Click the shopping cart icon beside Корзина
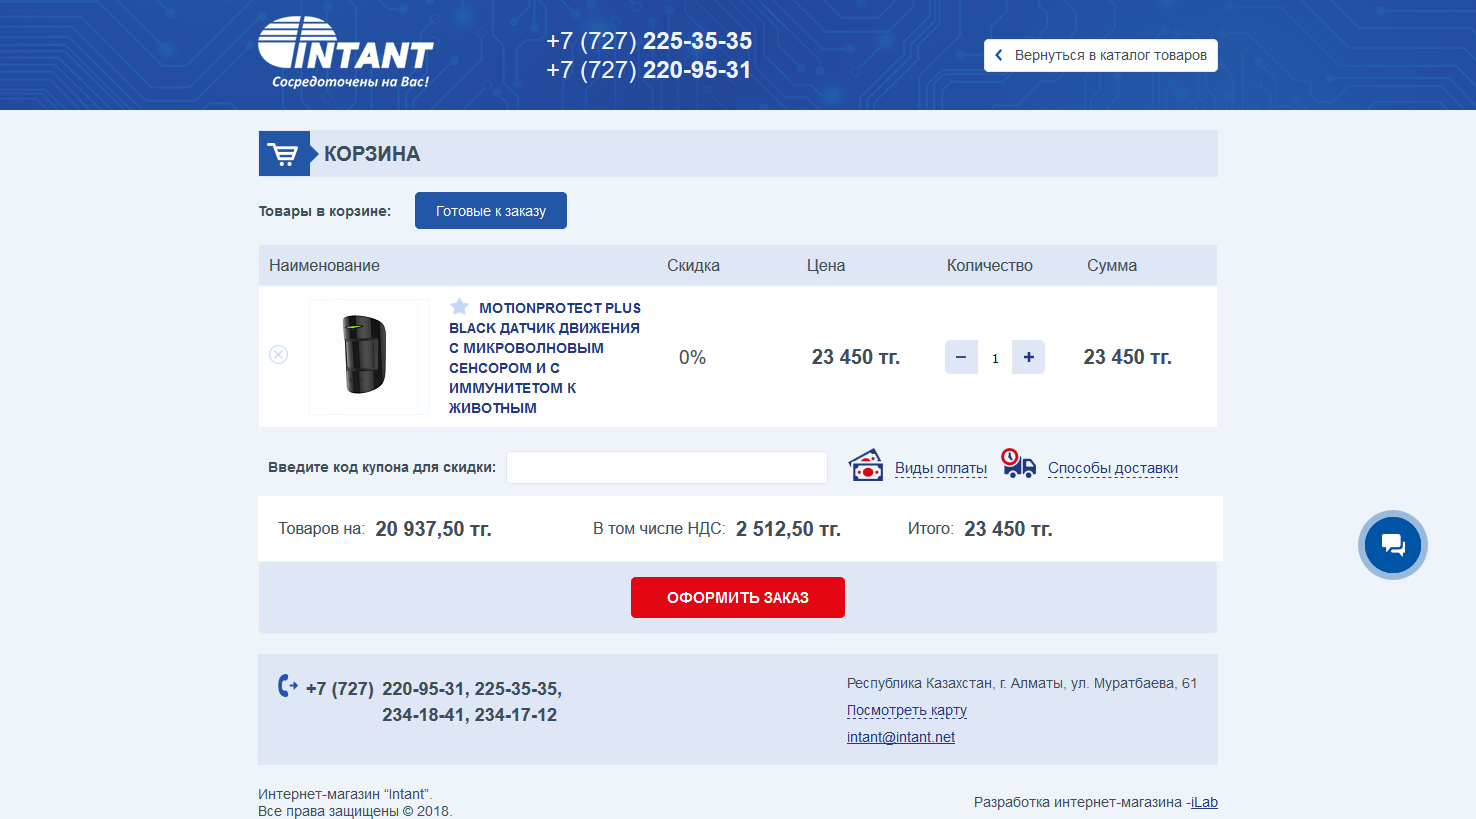The width and height of the screenshot is (1476, 819). pyautogui.click(x=284, y=154)
